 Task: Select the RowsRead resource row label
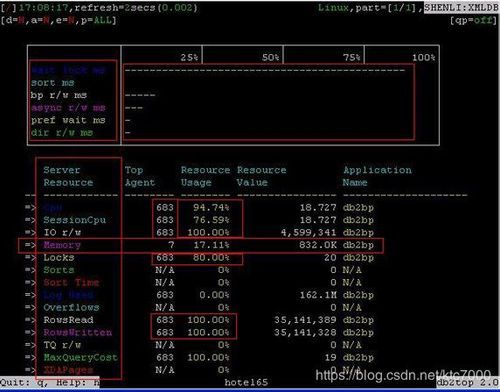point(68,320)
